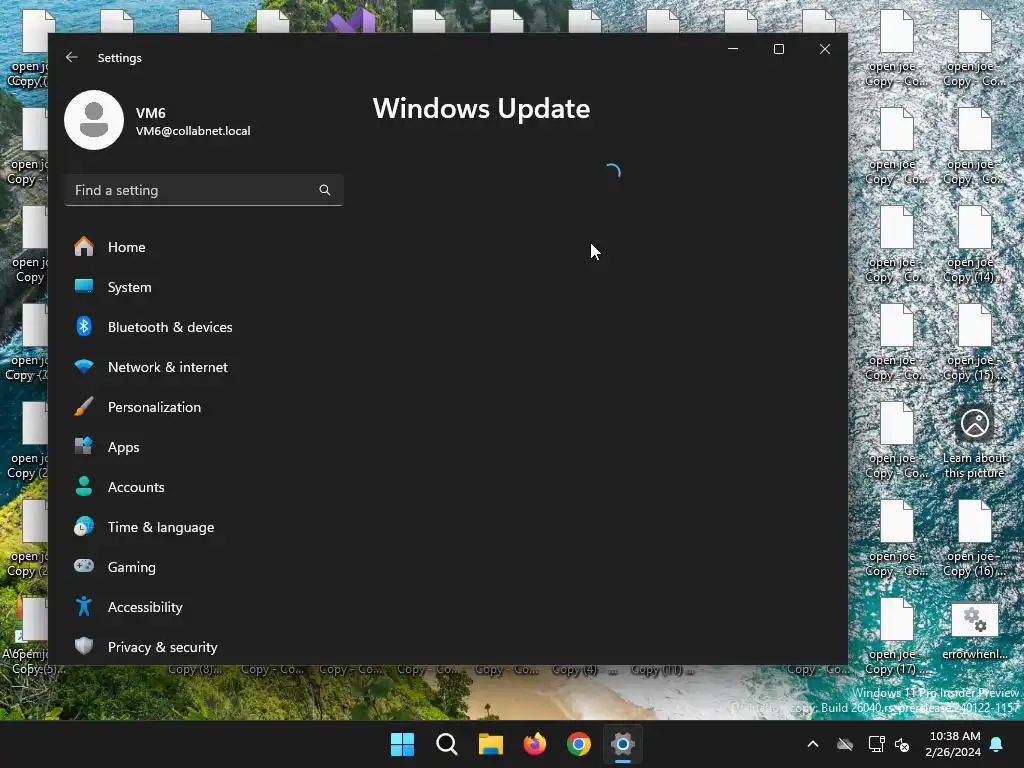Show hidden system tray icons

[x=813, y=744]
